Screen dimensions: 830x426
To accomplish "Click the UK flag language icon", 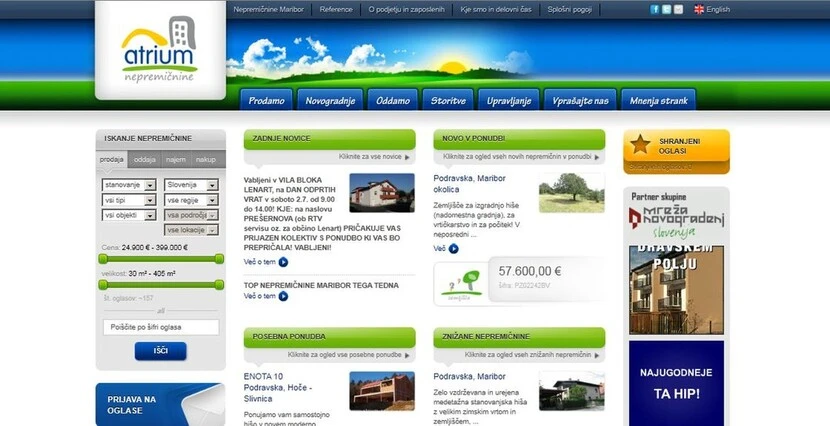I will (698, 9).
